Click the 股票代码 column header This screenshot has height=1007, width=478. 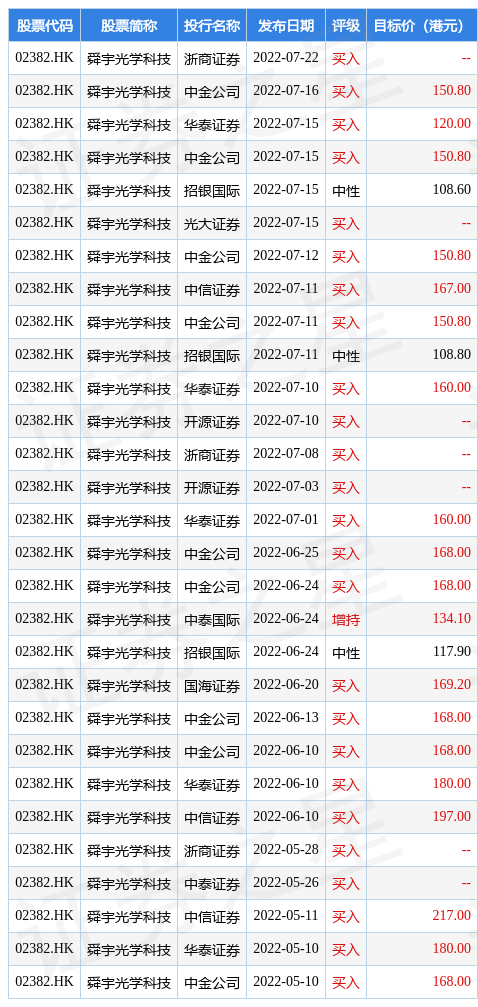[x=44, y=26]
